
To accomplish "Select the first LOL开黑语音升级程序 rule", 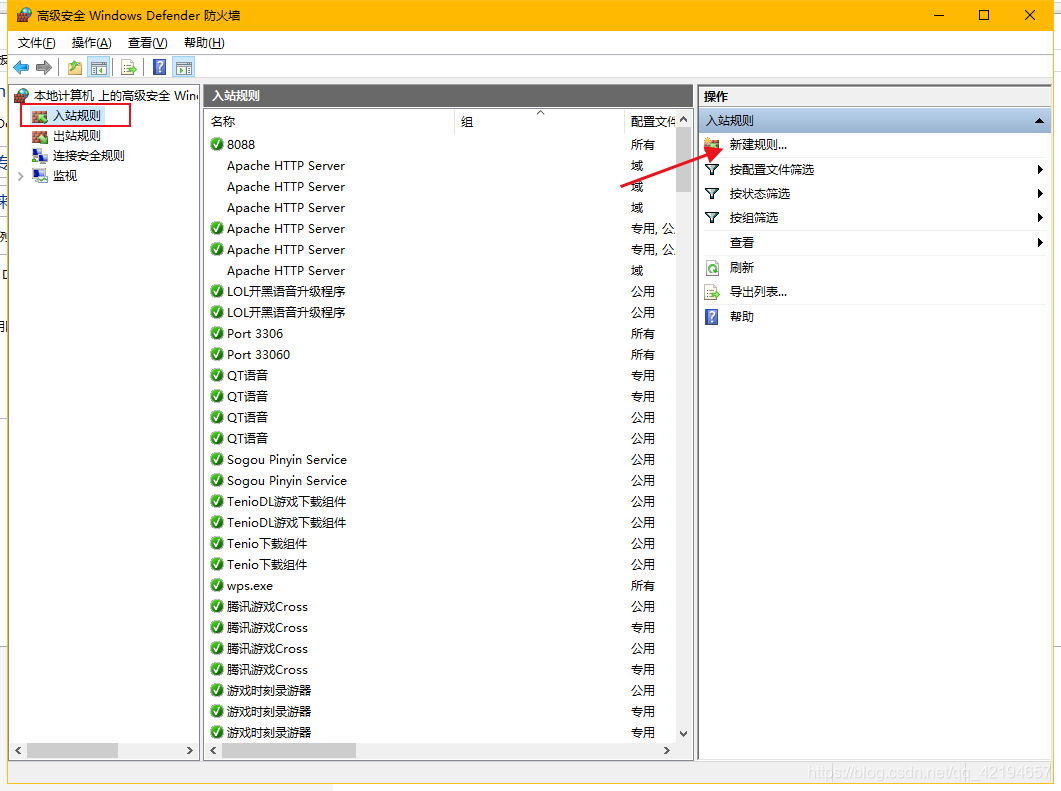I will click(x=286, y=292).
